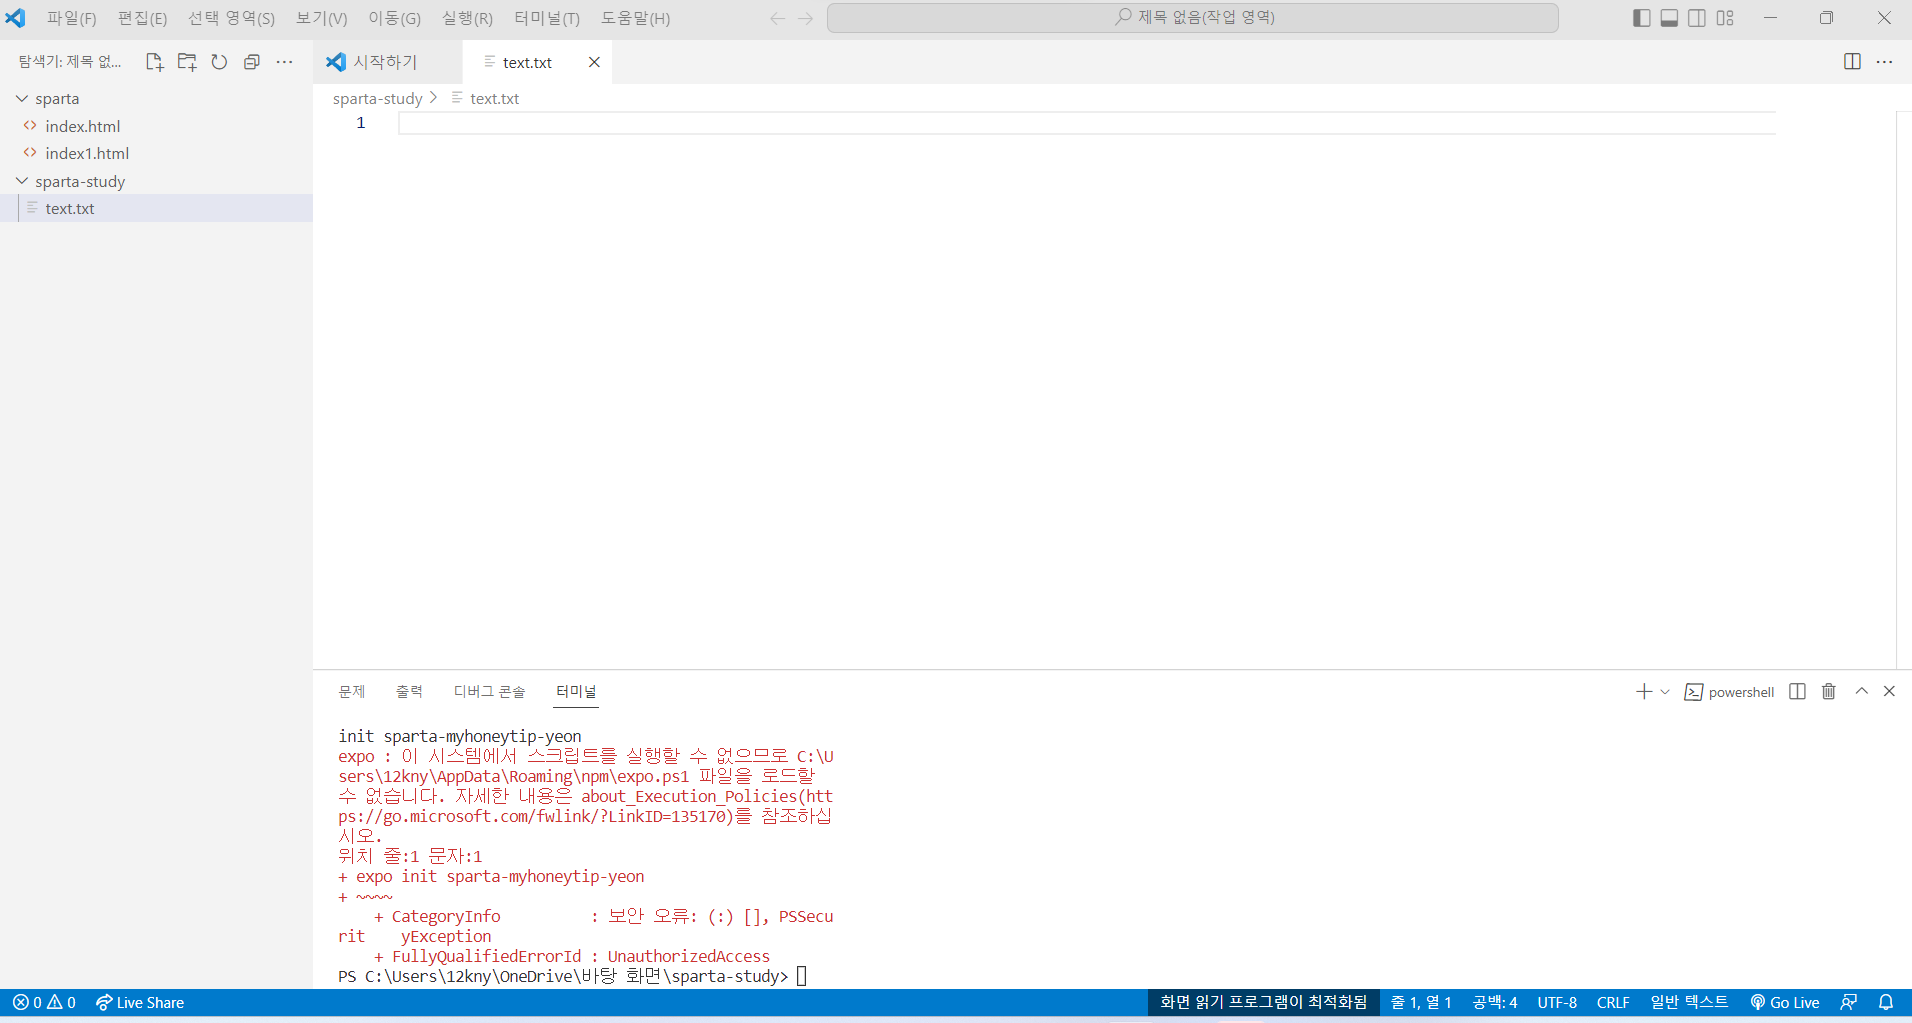Open the 편집(E) menu
Viewport: 1912px width, 1023px height.
click(x=142, y=18)
